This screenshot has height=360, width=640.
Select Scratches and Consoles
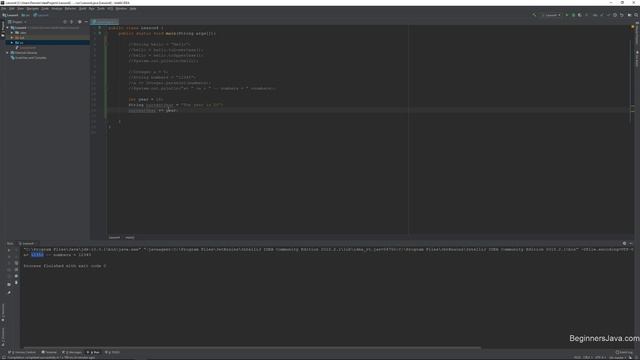[29, 58]
